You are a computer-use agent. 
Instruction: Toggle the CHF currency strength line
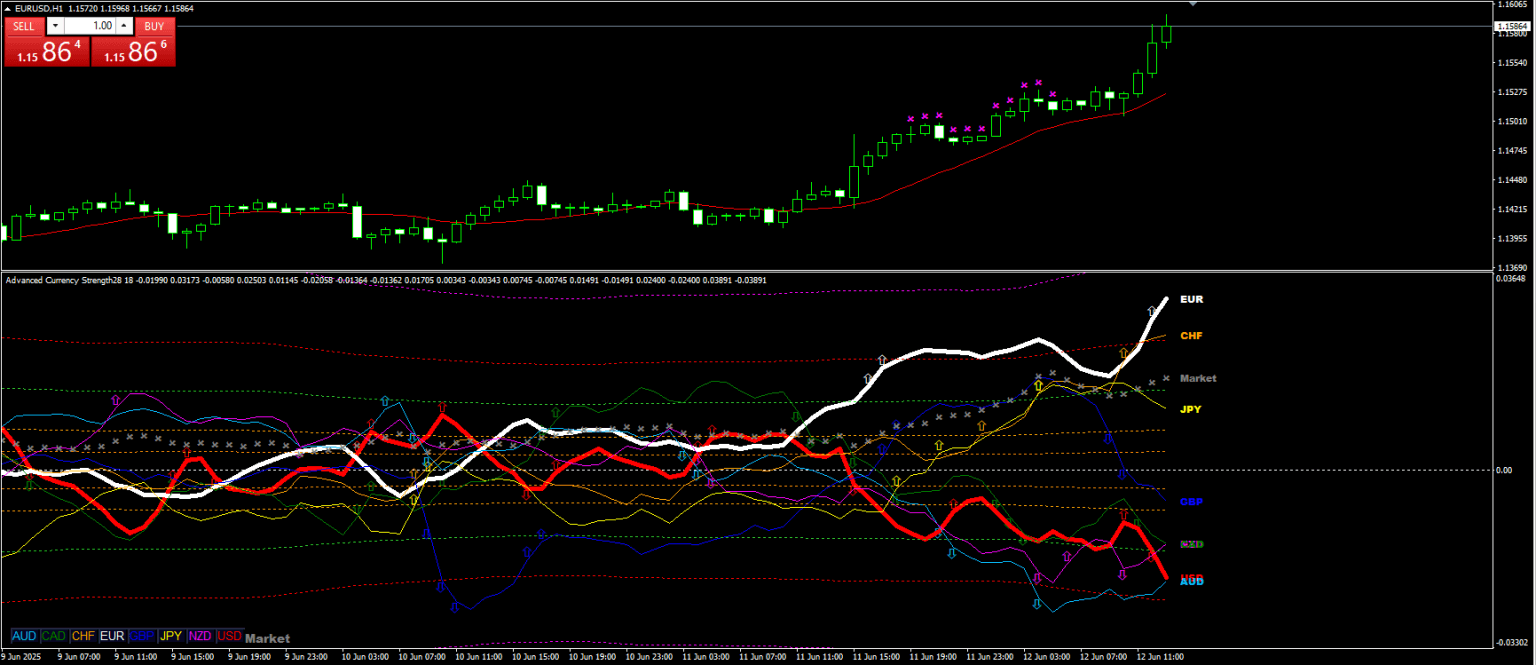pyautogui.click(x=84, y=636)
